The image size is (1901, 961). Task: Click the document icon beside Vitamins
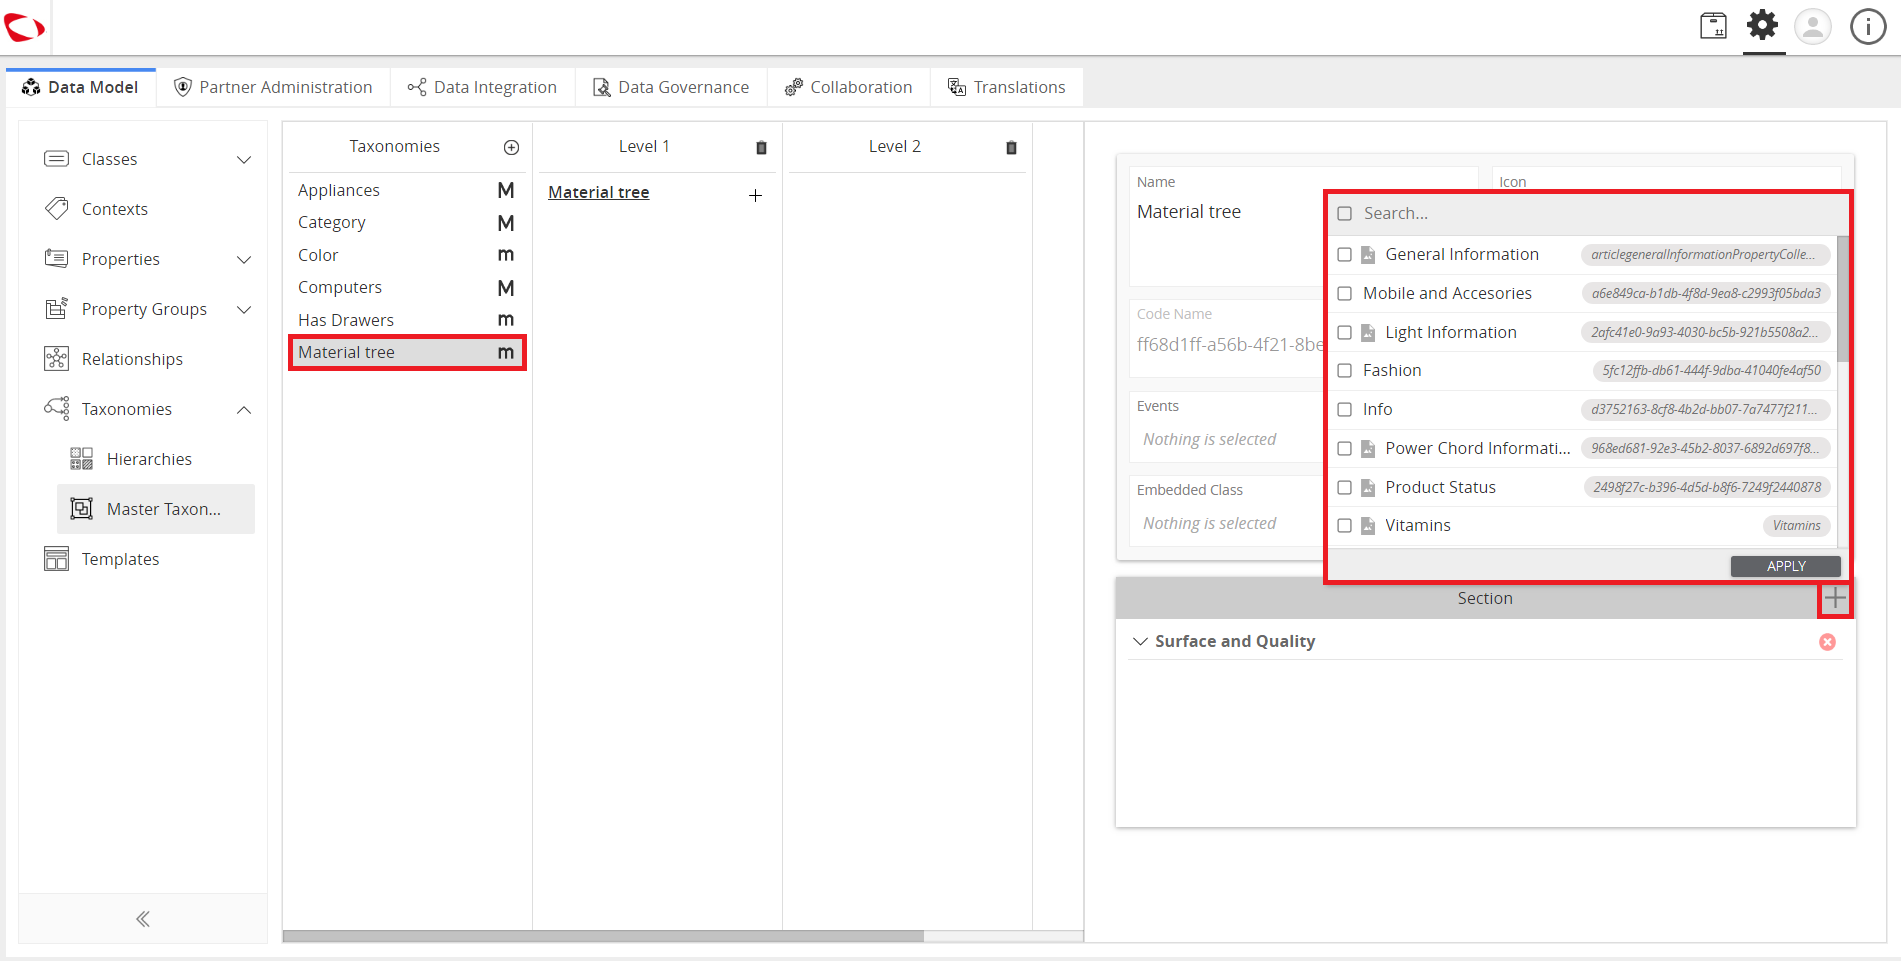[x=1368, y=526]
